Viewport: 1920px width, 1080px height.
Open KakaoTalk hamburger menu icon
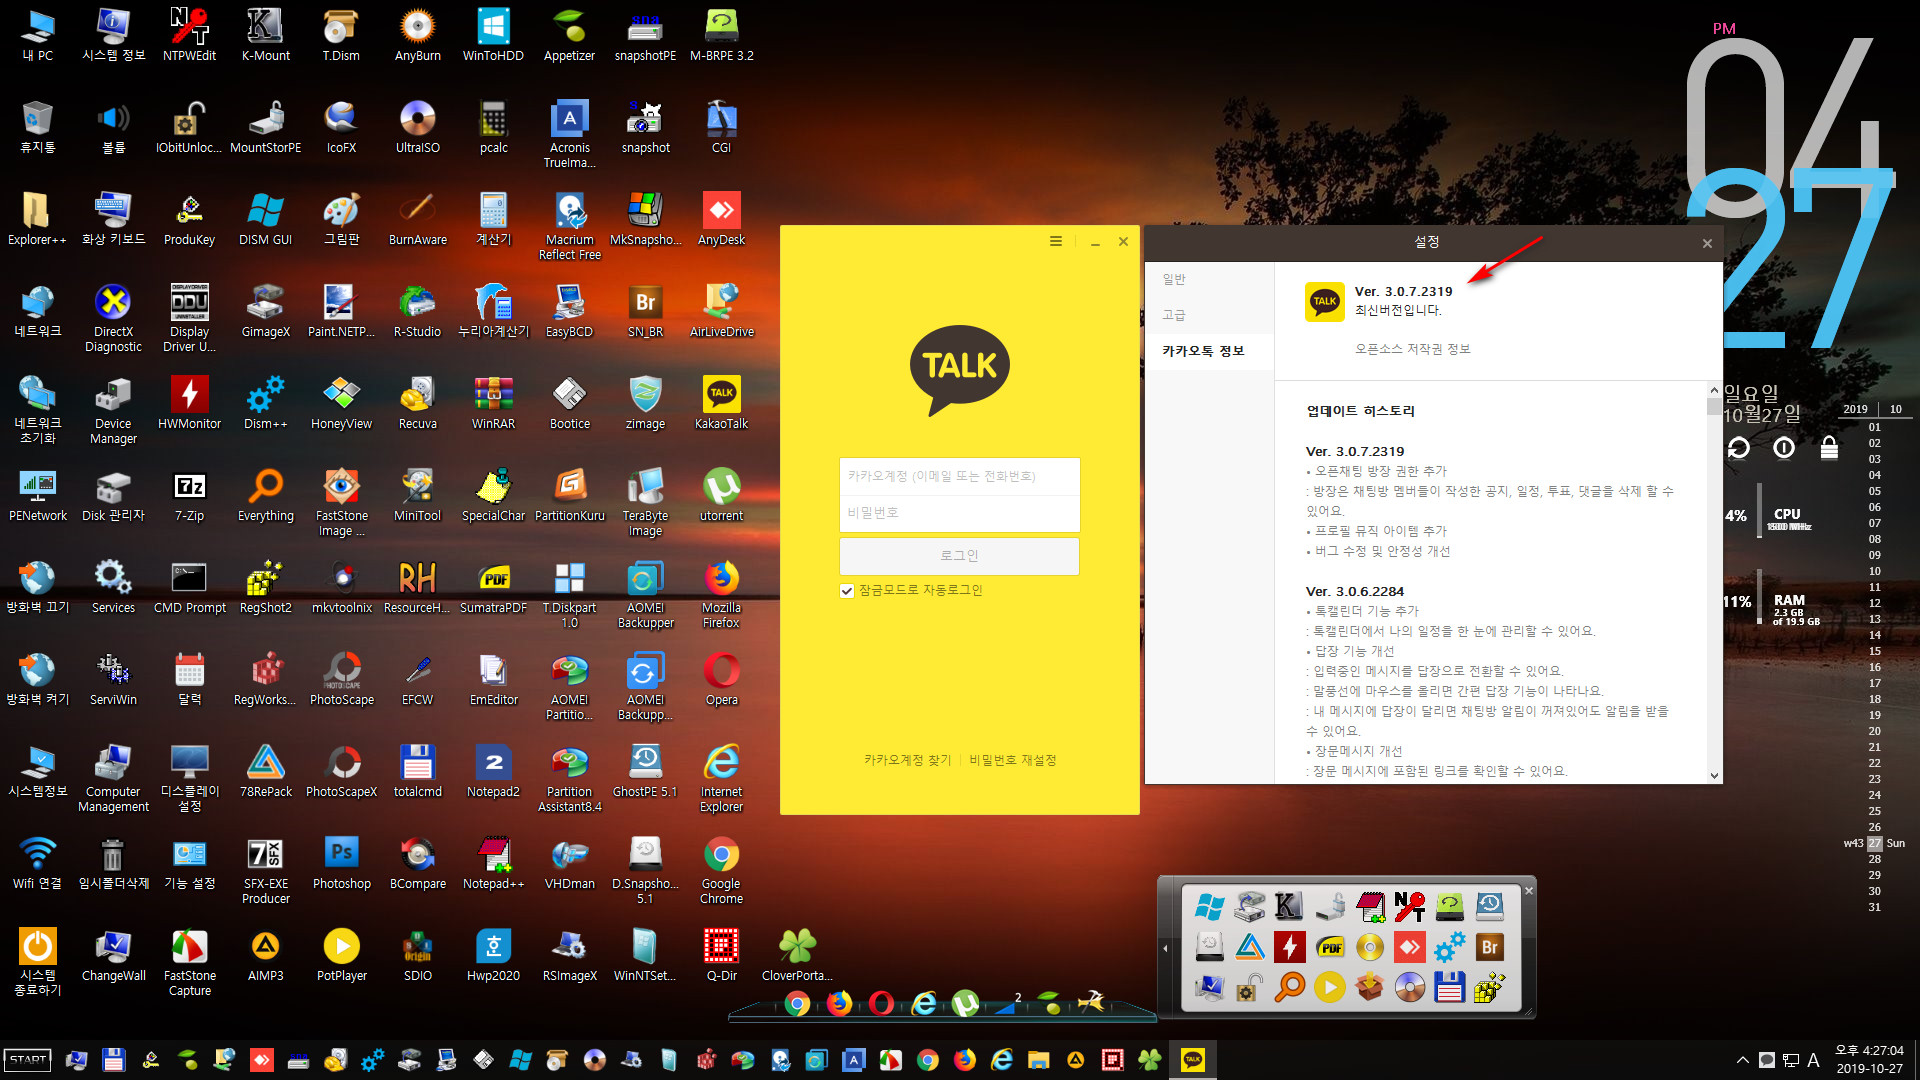(x=1055, y=241)
